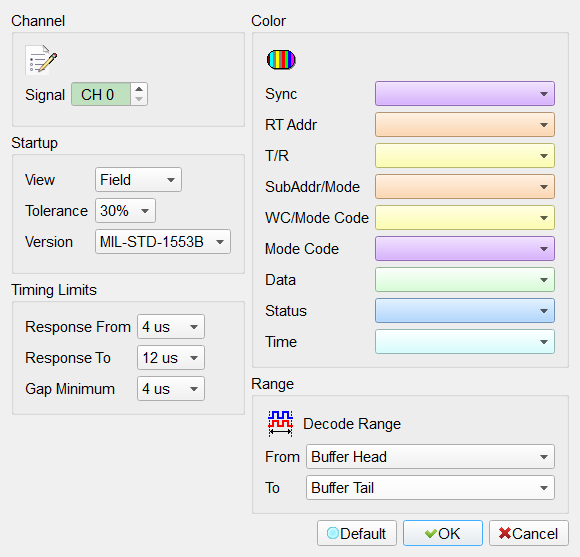Screen dimensions: 580x557
Task: Open the Response From dropdown
Action: (171, 327)
